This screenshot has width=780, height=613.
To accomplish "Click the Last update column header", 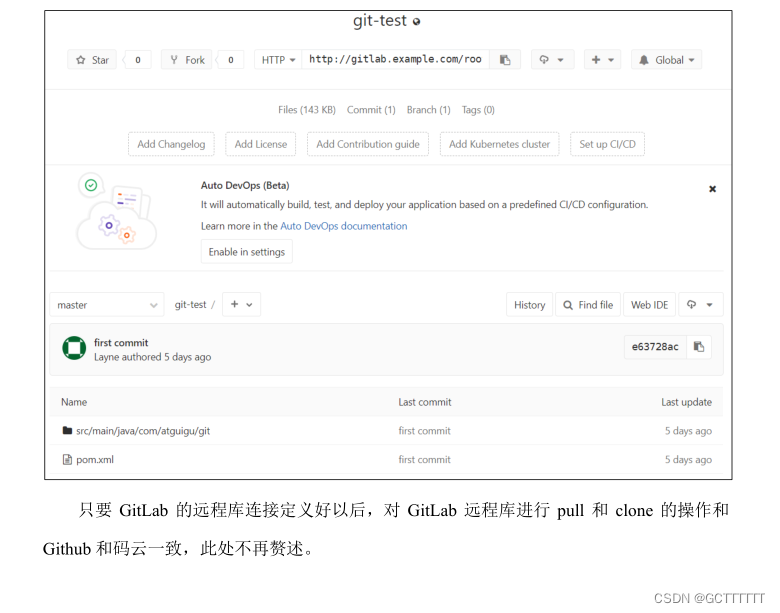I will [686, 402].
